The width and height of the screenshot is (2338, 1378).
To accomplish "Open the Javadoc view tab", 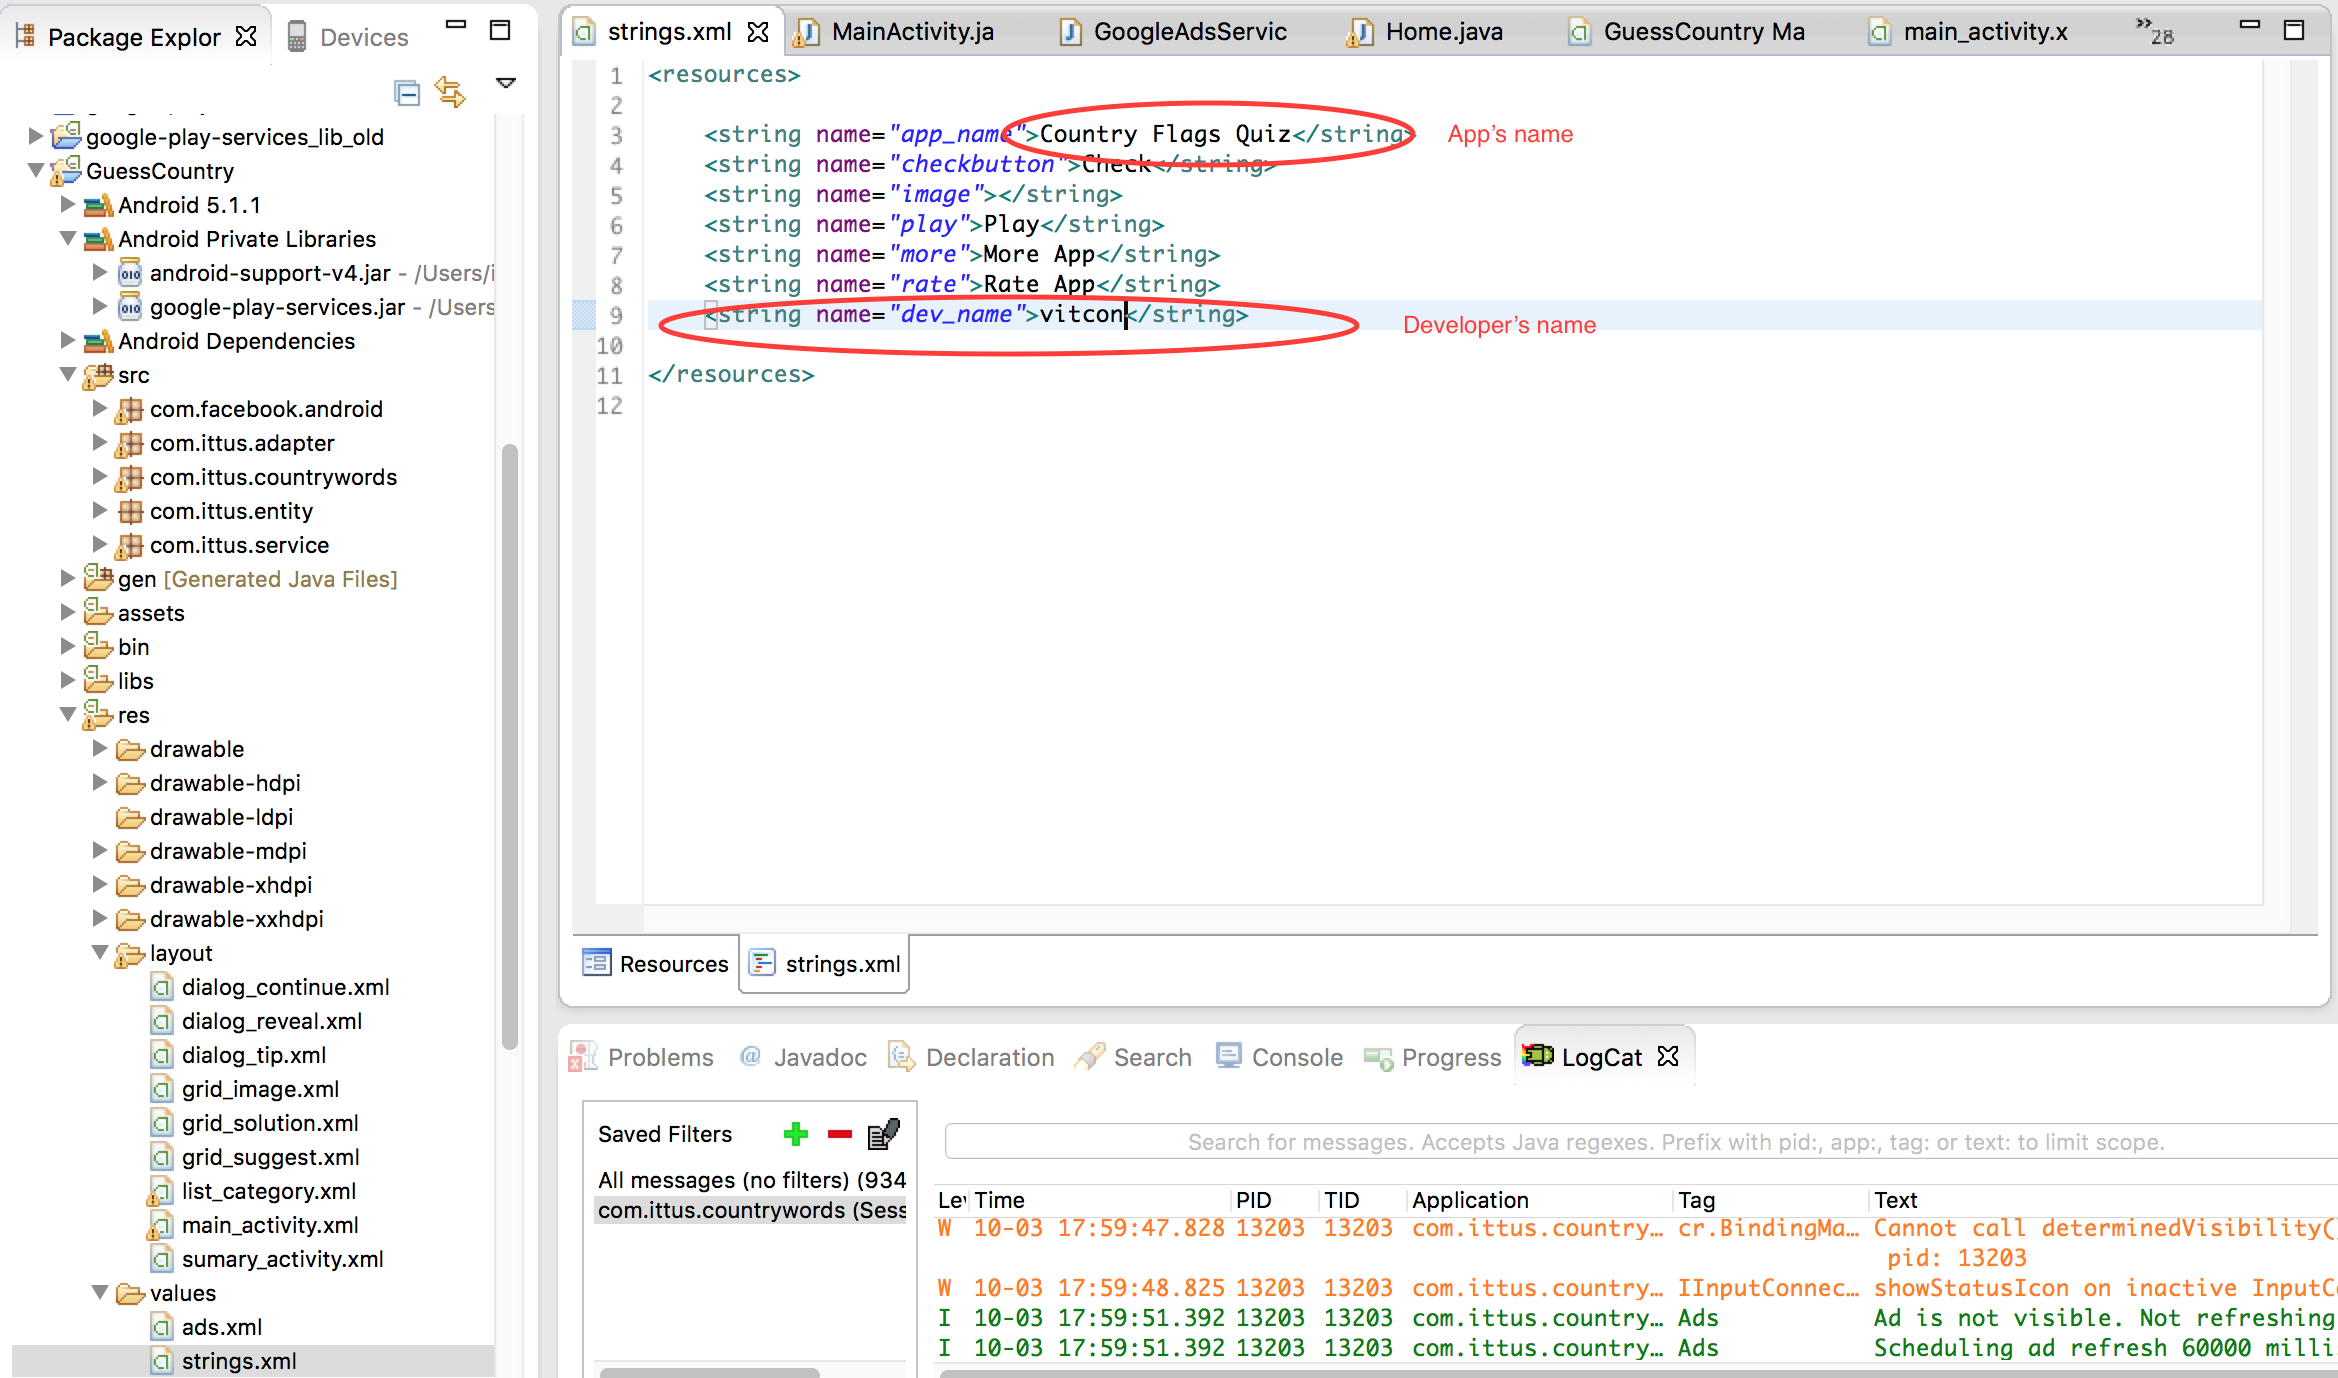I will 803,1058.
